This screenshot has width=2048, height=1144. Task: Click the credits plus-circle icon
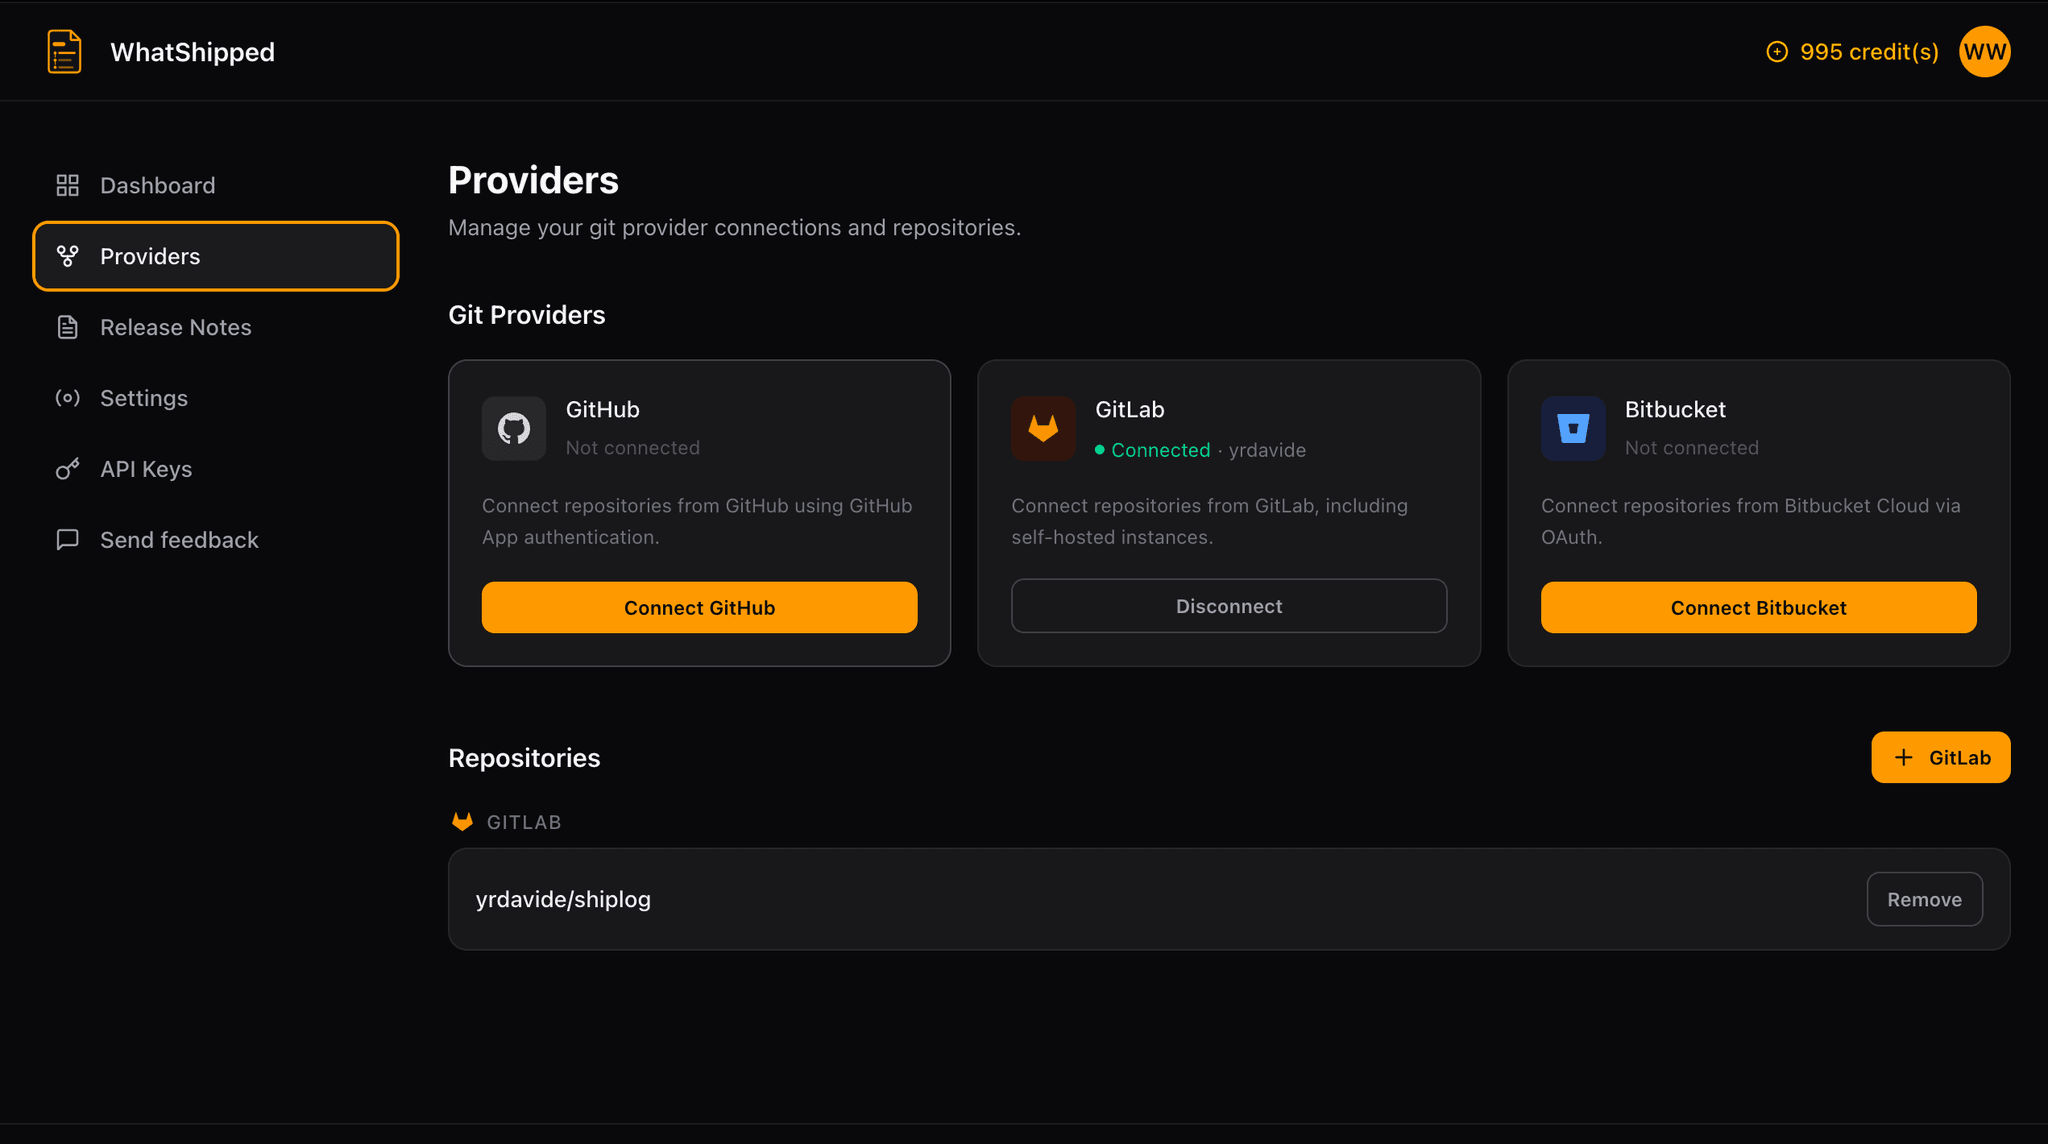[1776, 52]
